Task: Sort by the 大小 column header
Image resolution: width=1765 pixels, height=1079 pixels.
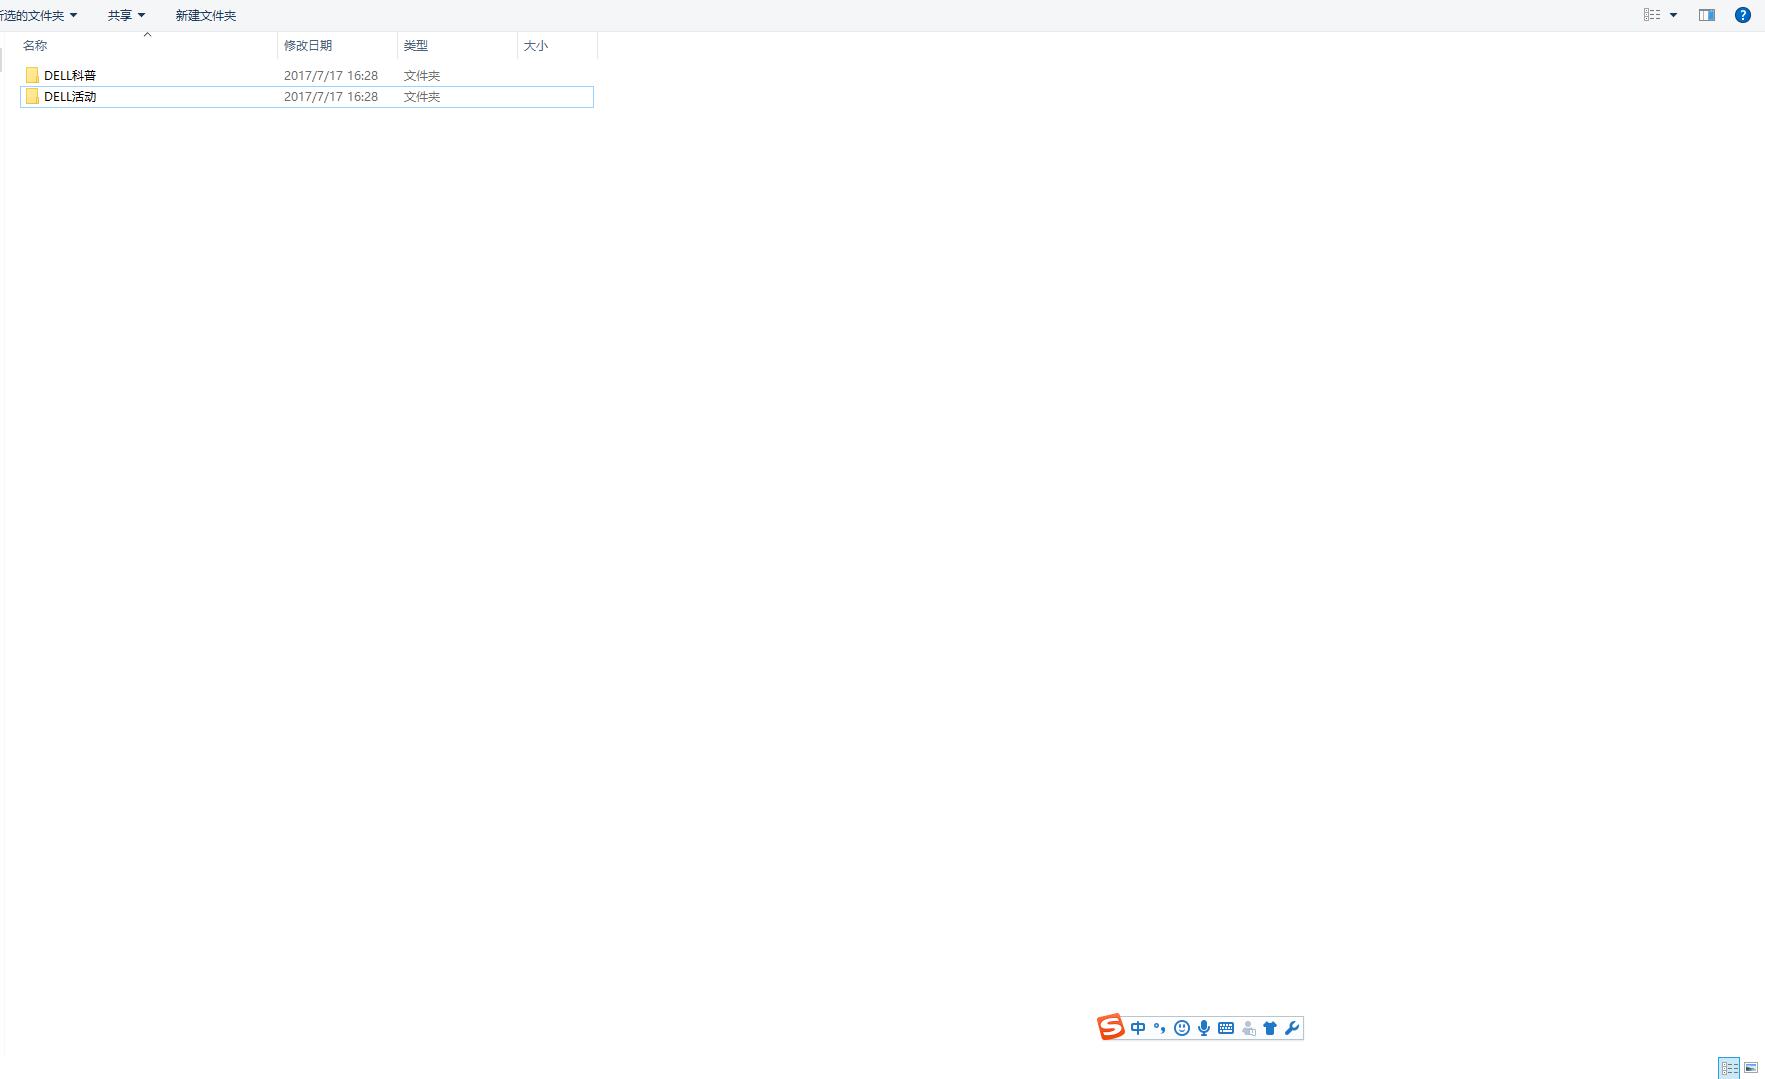Action: click(557, 46)
